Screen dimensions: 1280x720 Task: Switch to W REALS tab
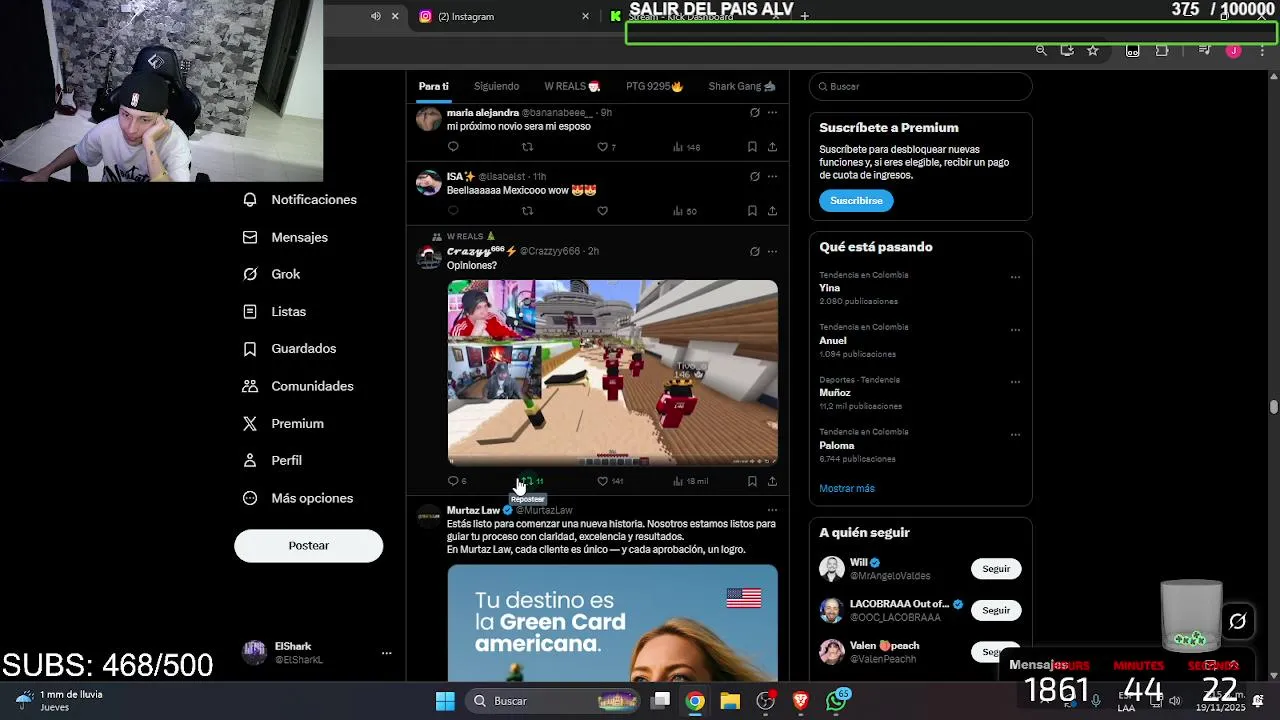572,86
